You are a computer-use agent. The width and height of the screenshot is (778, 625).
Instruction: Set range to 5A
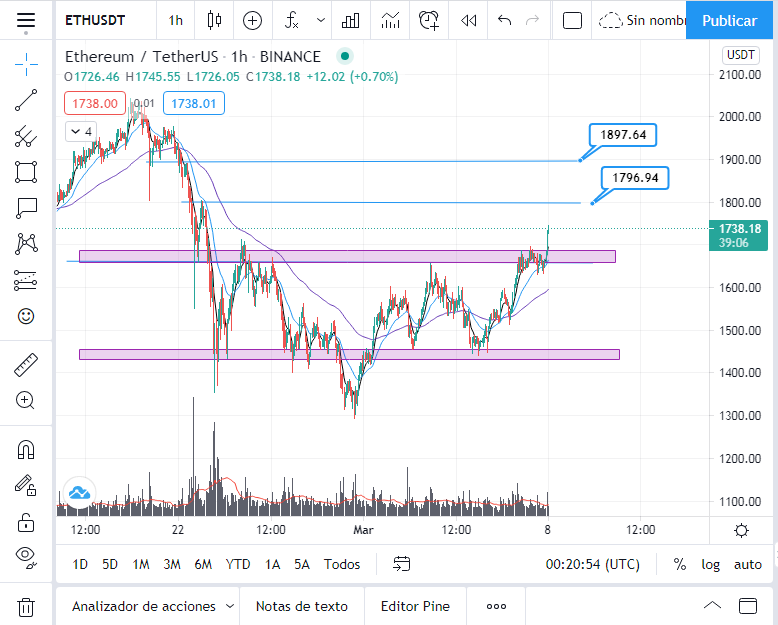tap(302, 564)
